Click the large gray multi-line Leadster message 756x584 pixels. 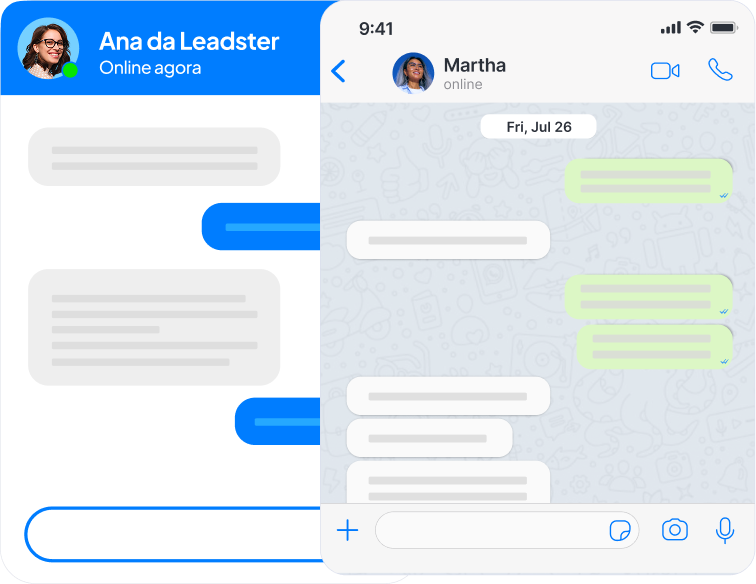click(153, 327)
